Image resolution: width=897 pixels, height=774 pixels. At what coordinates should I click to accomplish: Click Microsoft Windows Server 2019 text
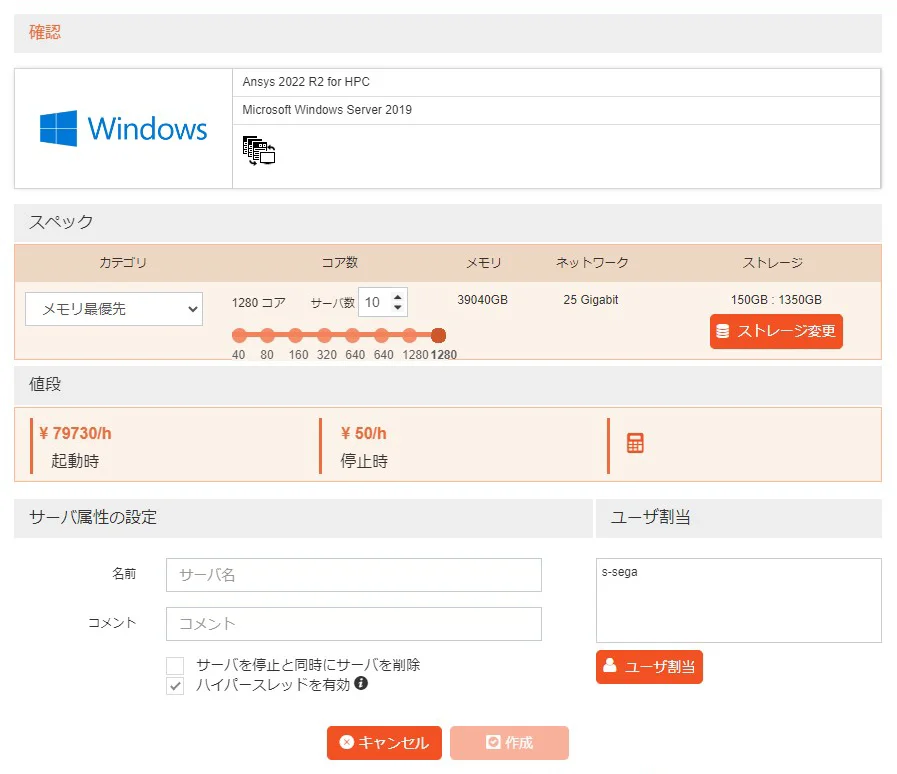[x=327, y=110]
